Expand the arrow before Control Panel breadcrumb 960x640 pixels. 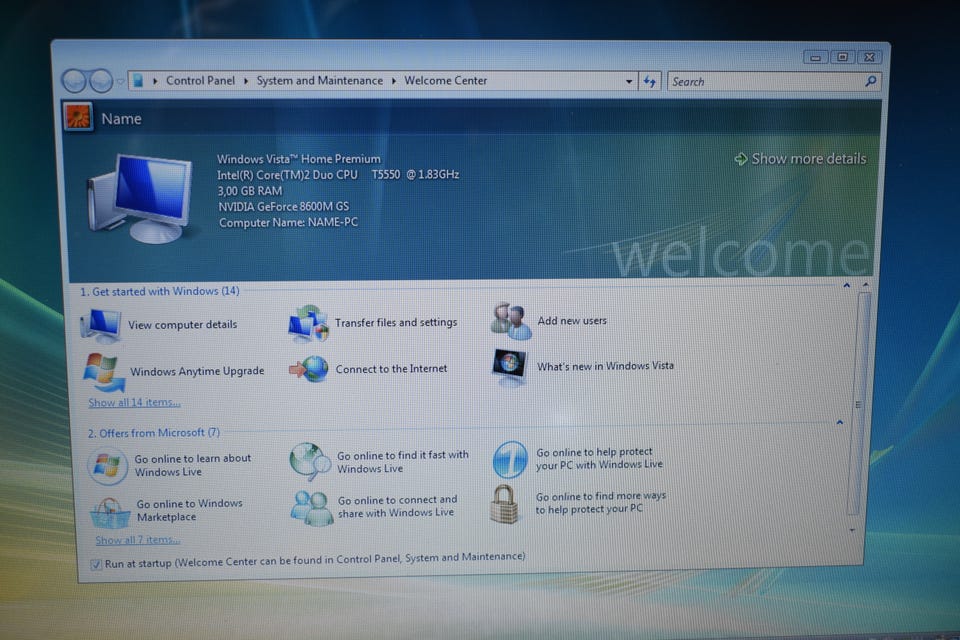(155, 81)
